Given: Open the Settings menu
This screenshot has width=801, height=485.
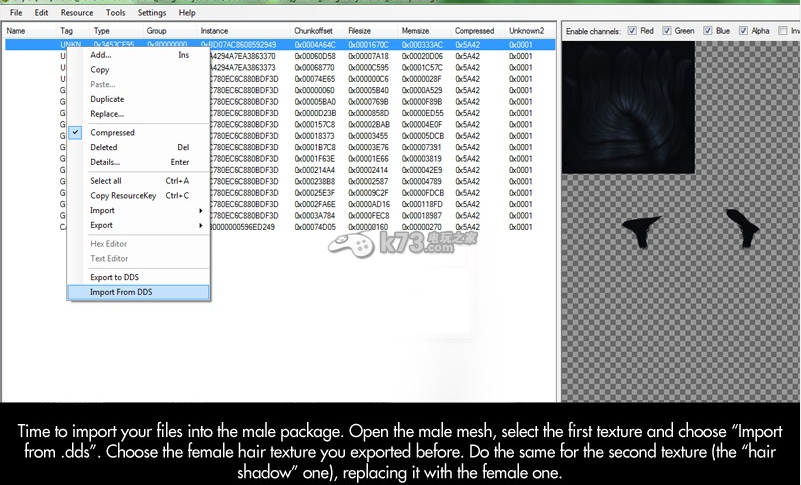Looking at the screenshot, I should pos(152,13).
